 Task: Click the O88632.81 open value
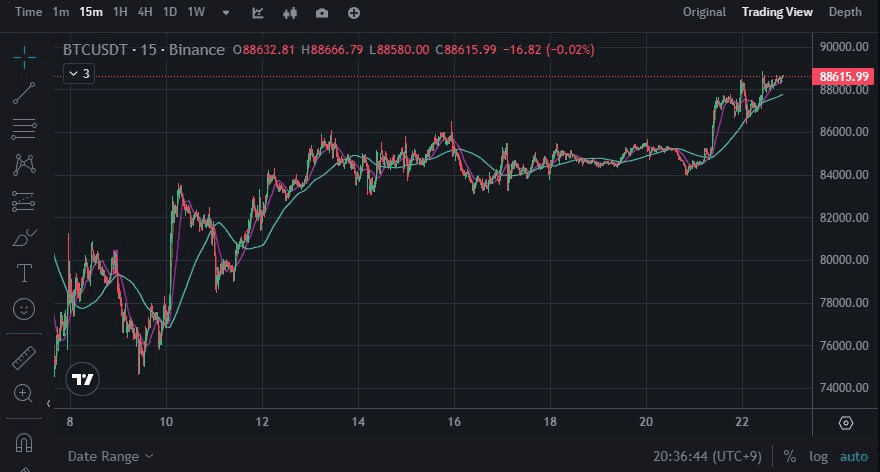[x=264, y=50]
